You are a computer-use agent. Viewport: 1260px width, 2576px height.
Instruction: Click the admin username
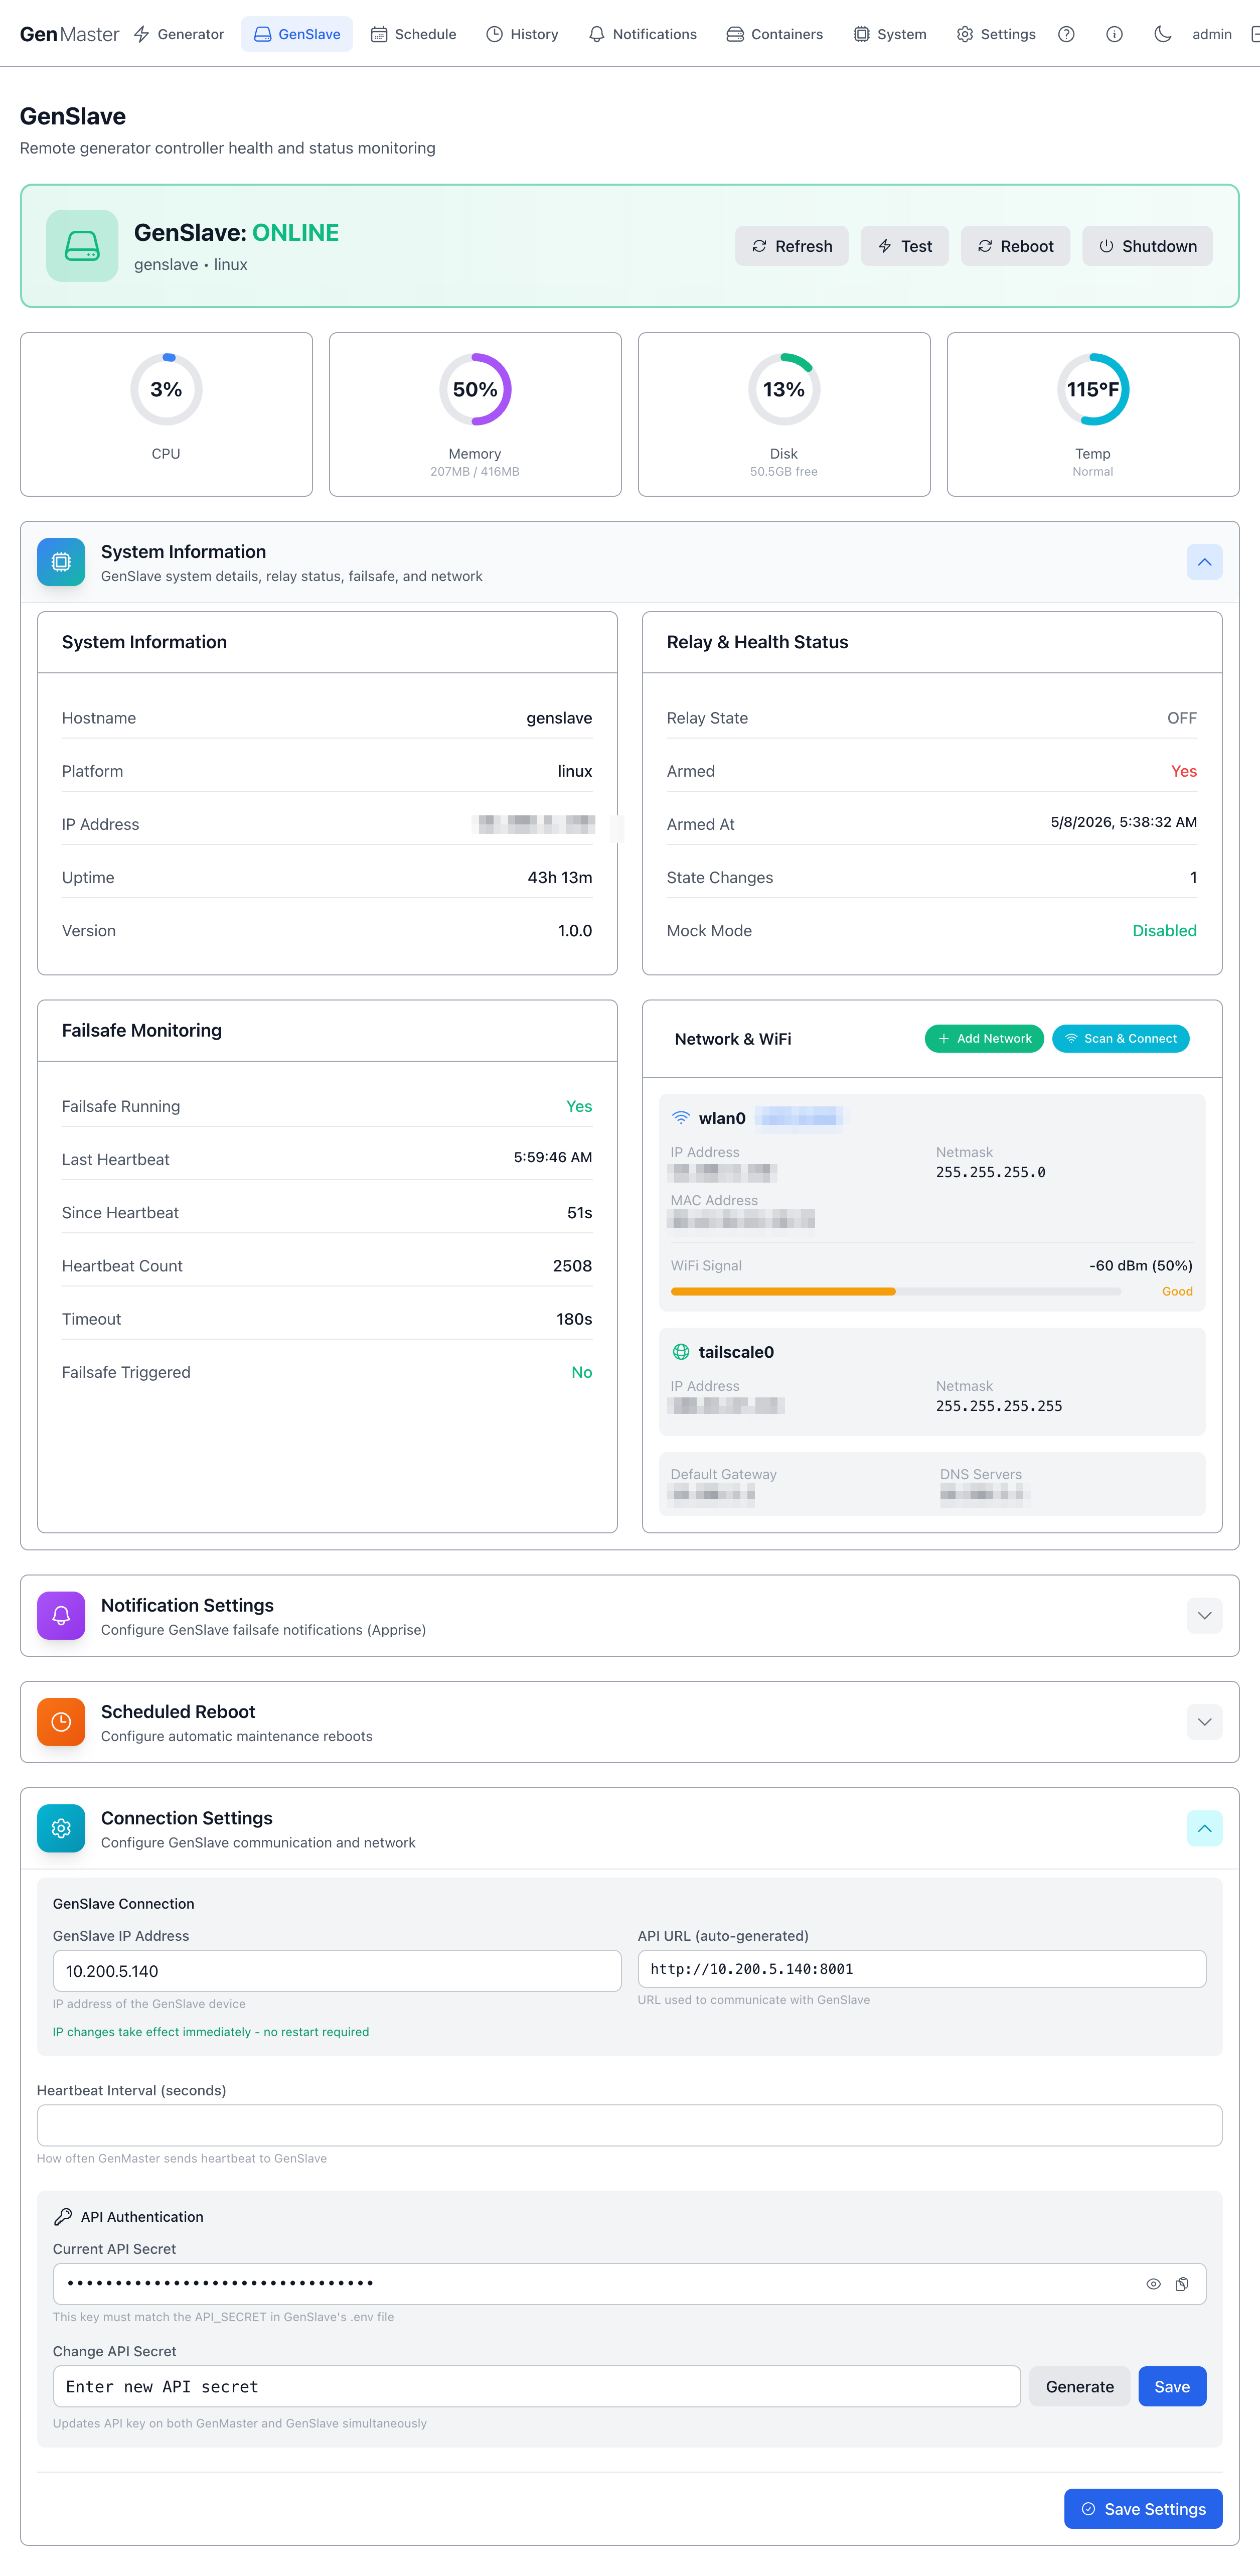1212,34
